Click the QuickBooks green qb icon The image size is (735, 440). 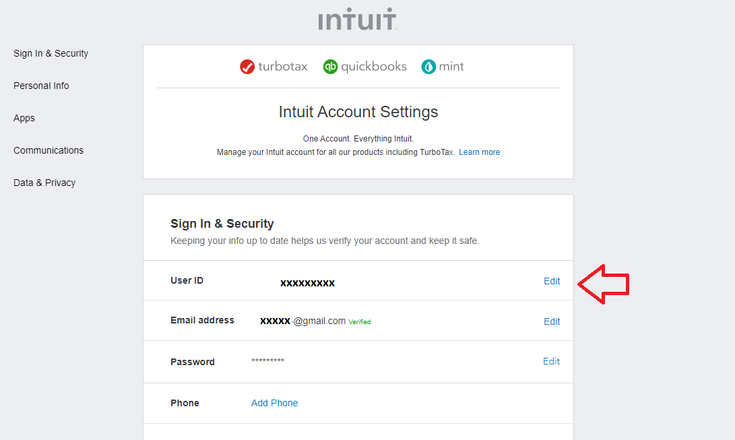click(330, 67)
